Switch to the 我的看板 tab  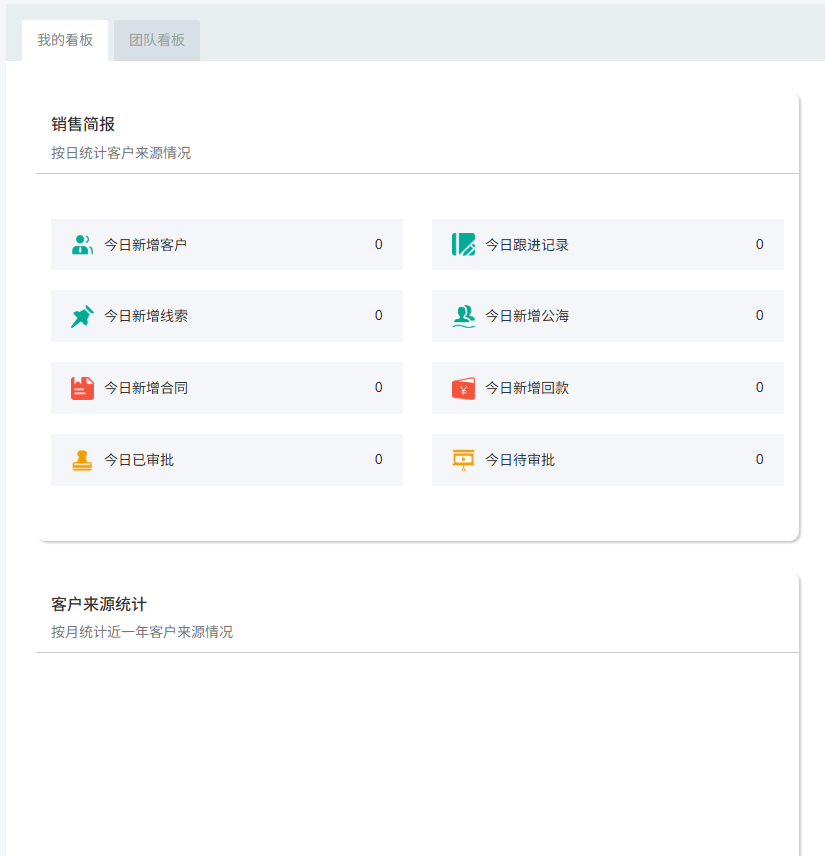65,40
